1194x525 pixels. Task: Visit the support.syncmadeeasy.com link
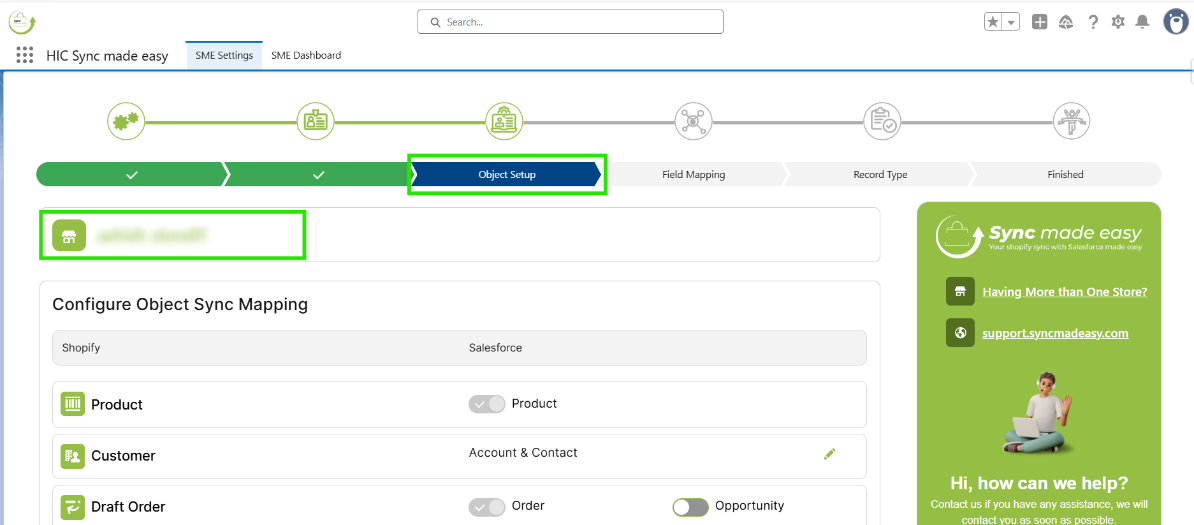pos(1055,333)
